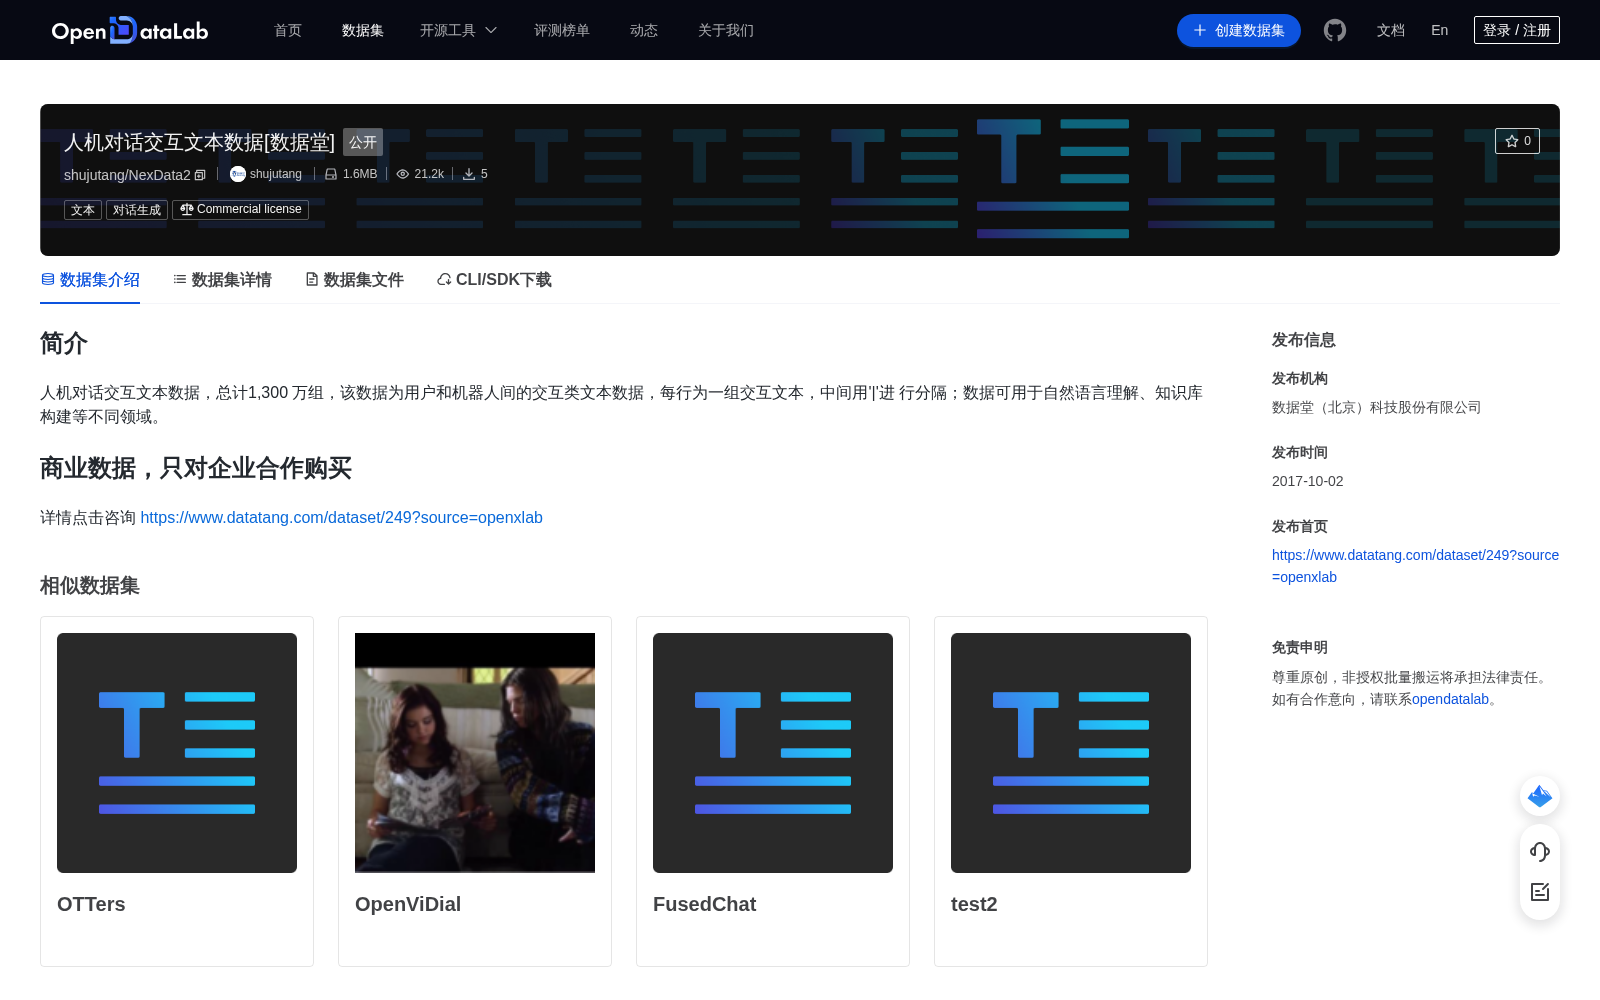Open the test2 dataset thumbnail
This screenshot has height=1000, width=1600.
(1071, 753)
